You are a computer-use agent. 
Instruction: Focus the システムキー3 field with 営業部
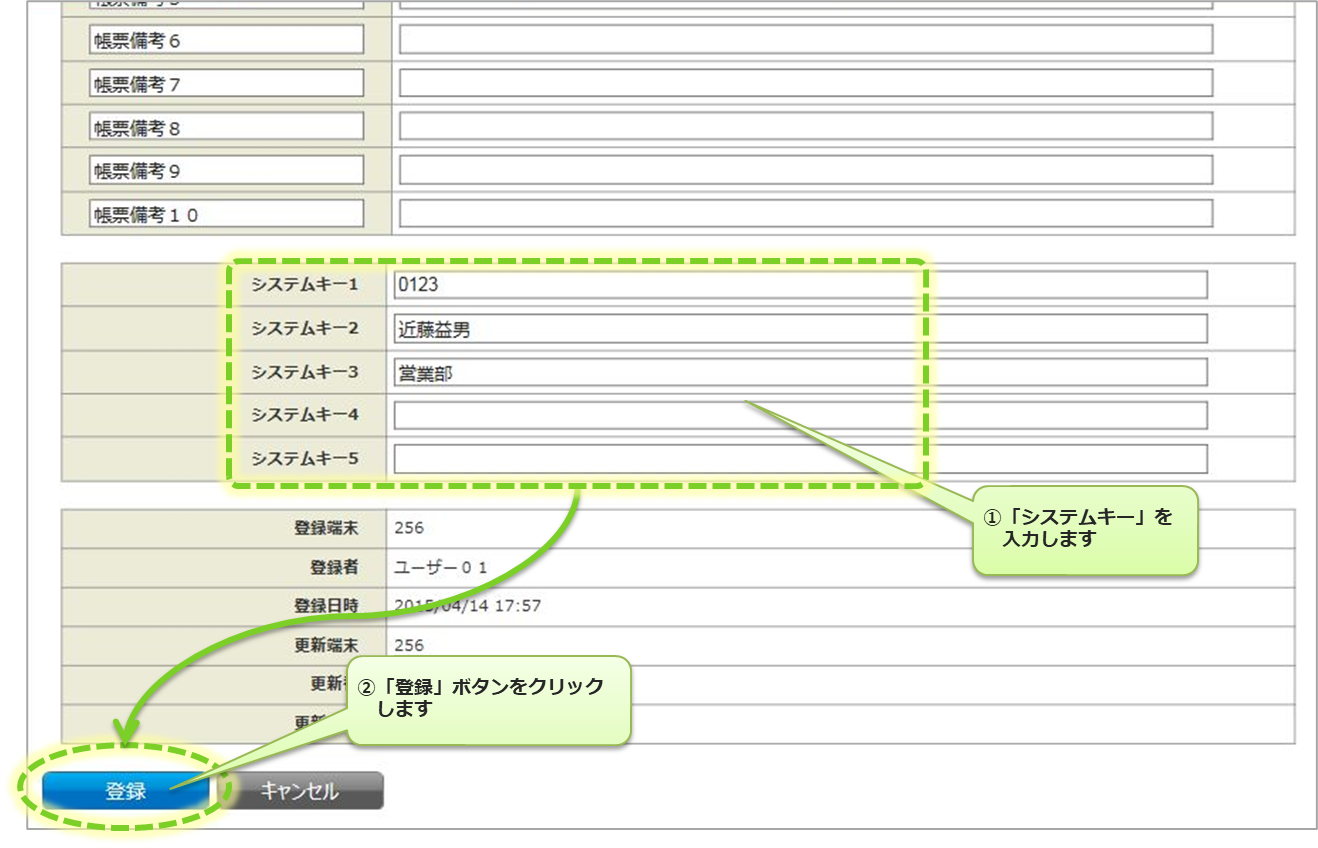pyautogui.click(x=799, y=372)
